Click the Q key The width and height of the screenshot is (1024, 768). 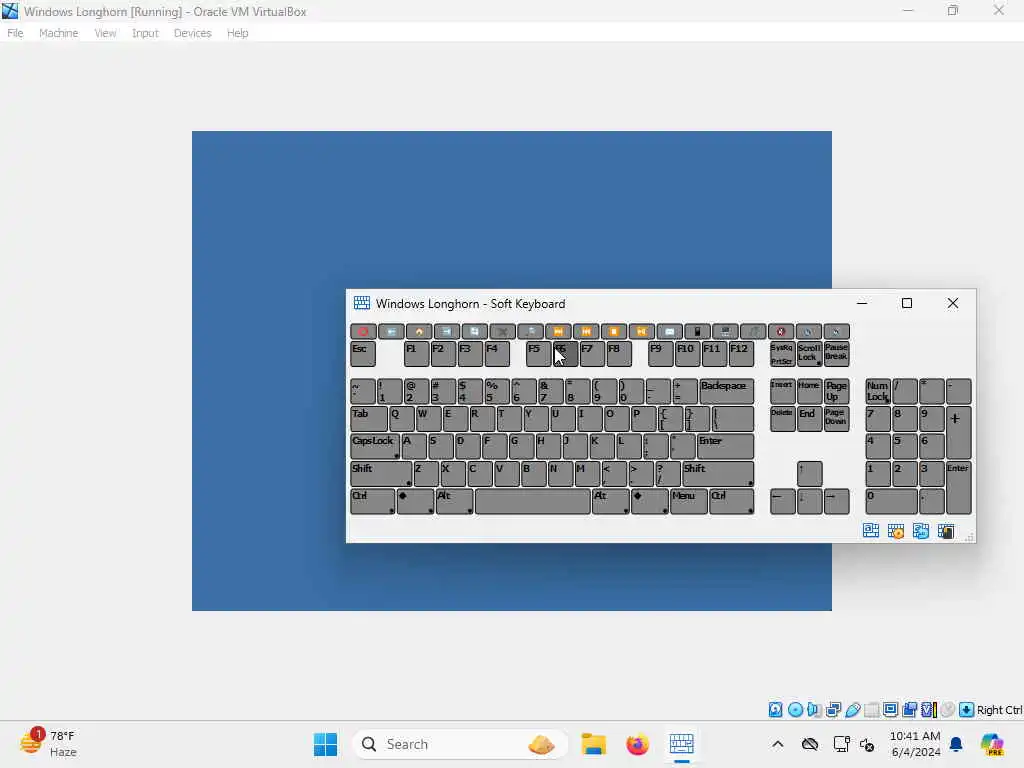[x=402, y=419]
